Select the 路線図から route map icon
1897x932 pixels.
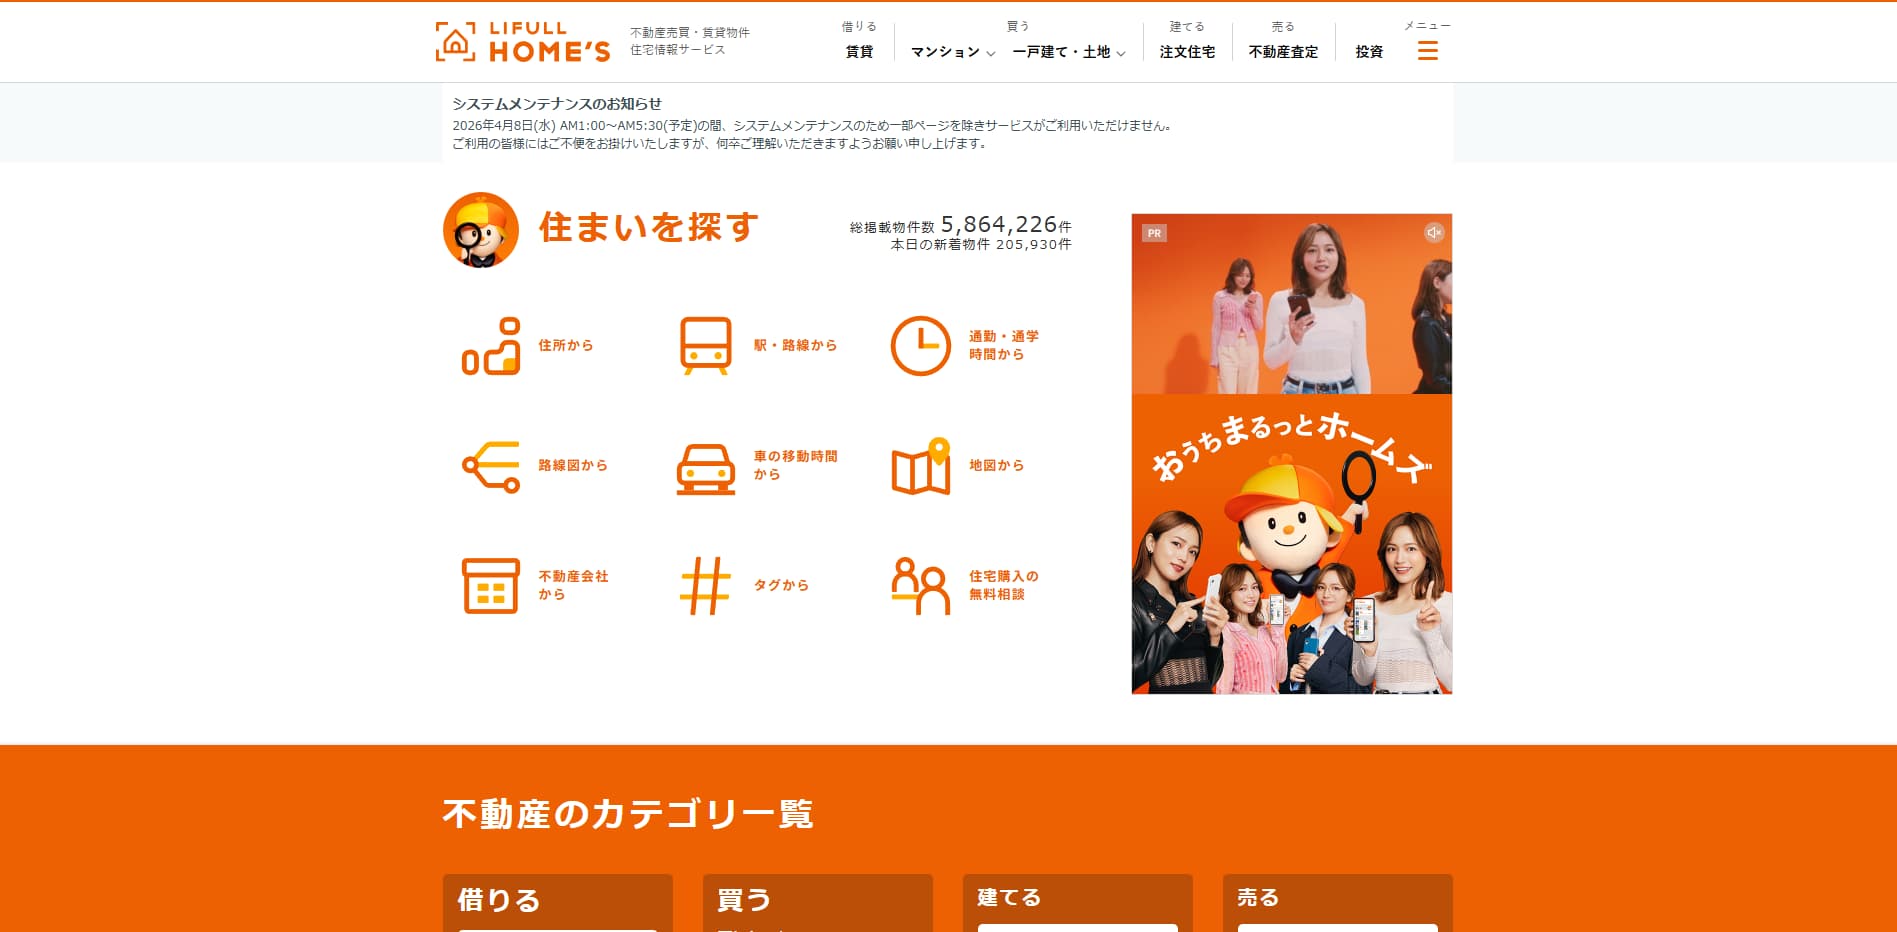492,465
